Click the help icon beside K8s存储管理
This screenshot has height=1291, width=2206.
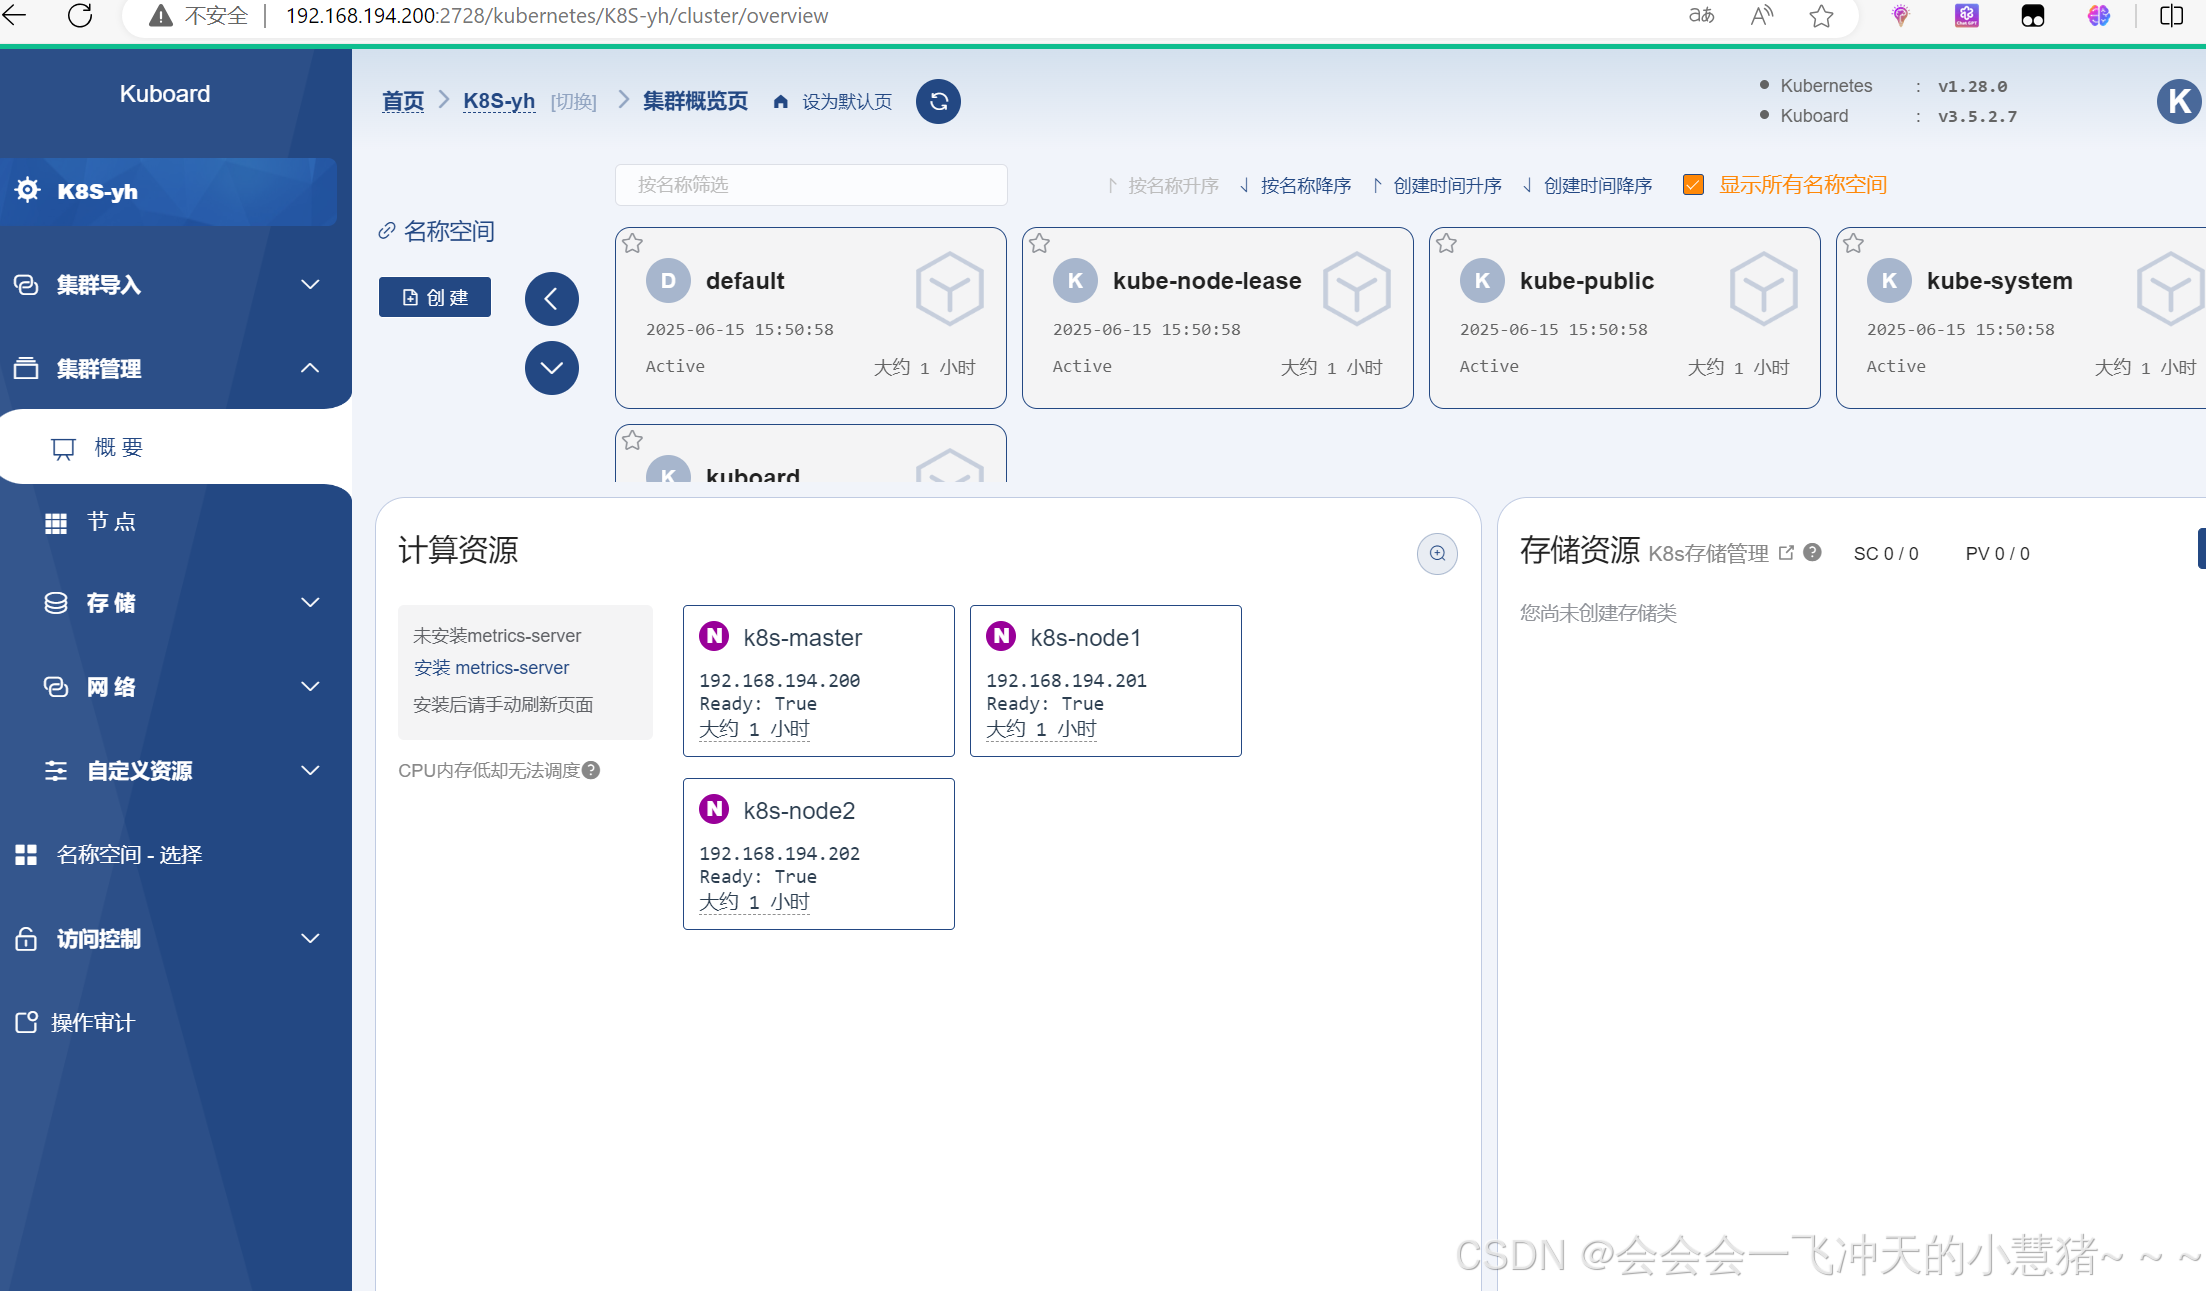pos(1812,552)
